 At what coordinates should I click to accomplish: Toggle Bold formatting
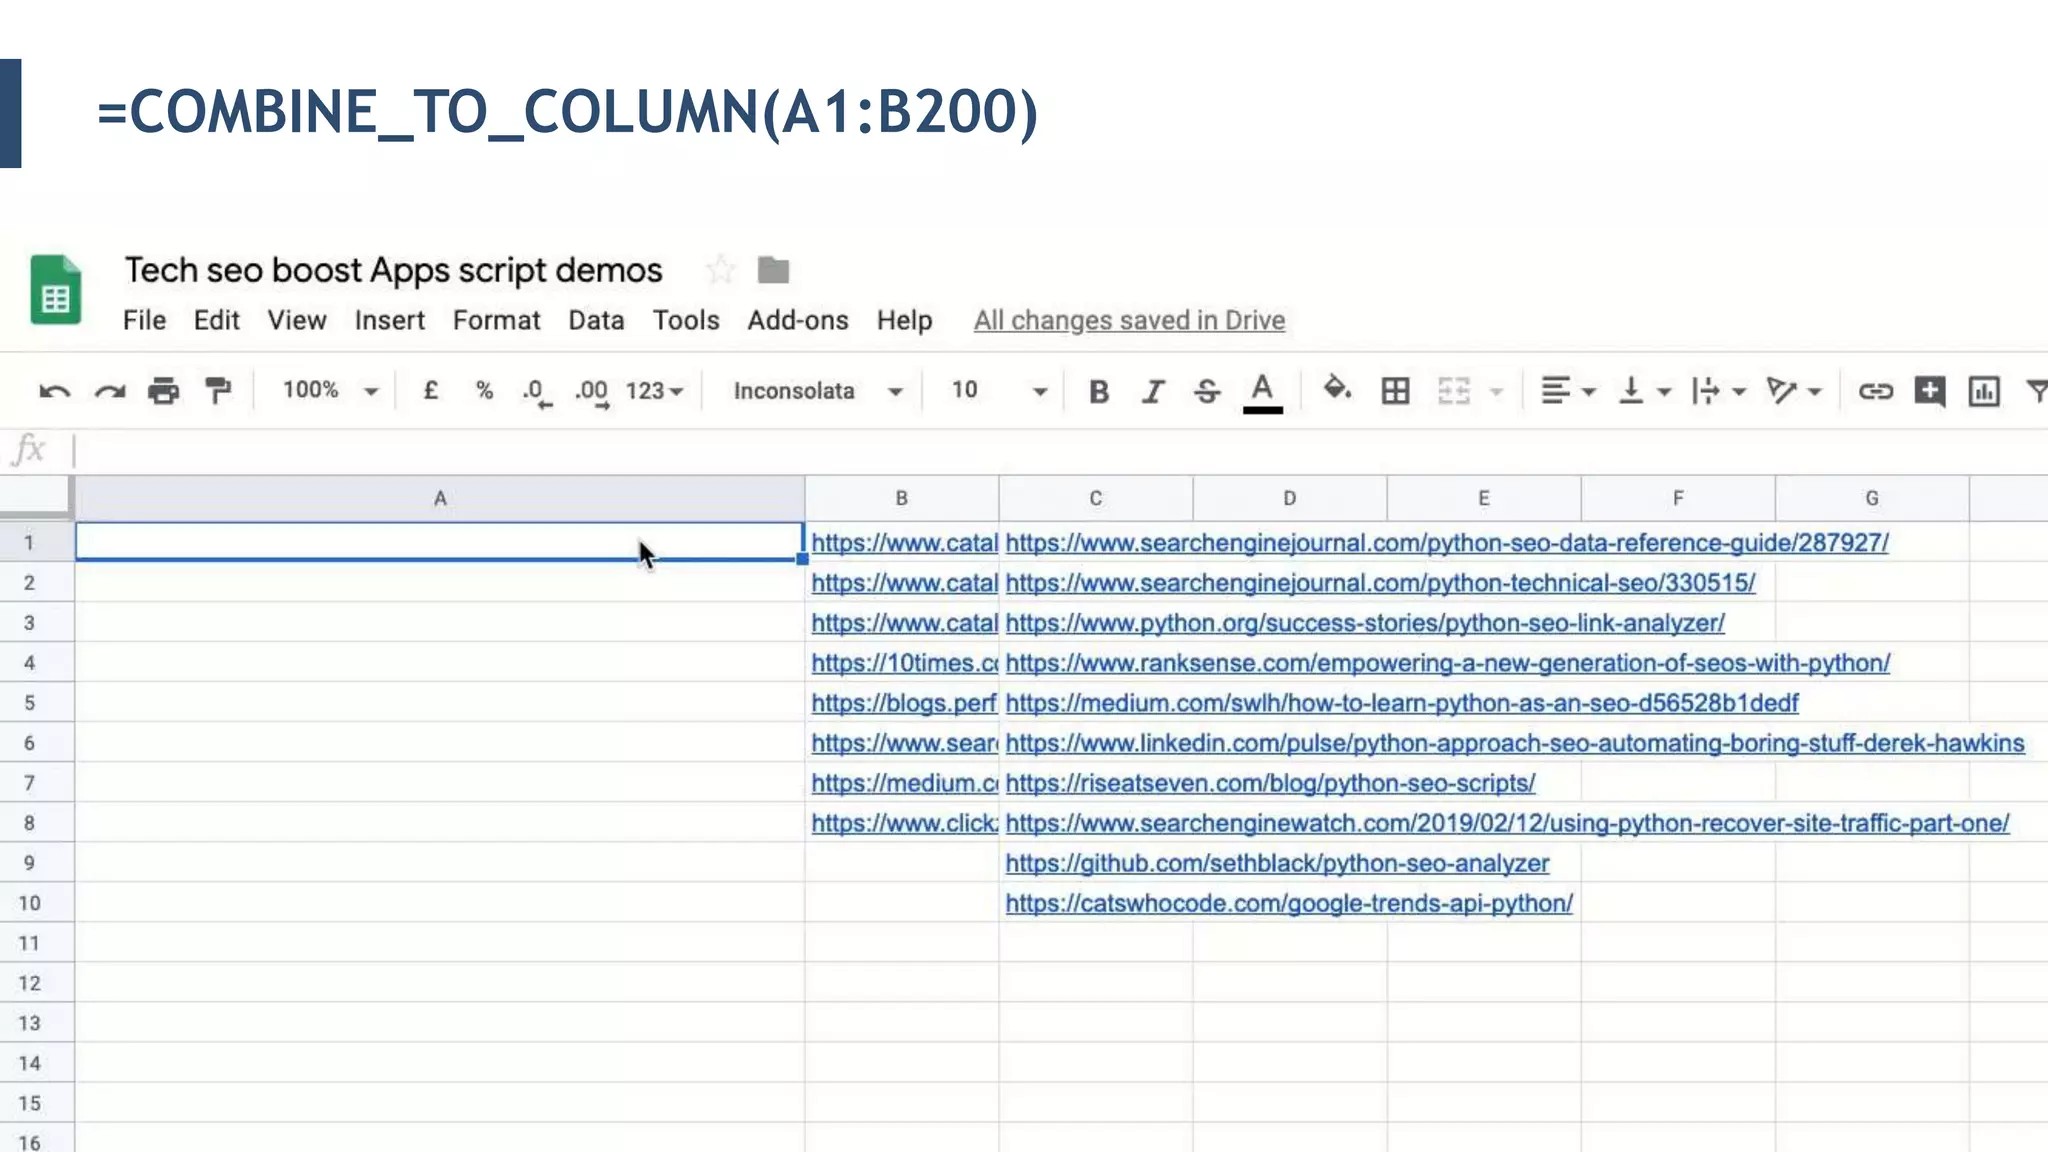[x=1099, y=391]
